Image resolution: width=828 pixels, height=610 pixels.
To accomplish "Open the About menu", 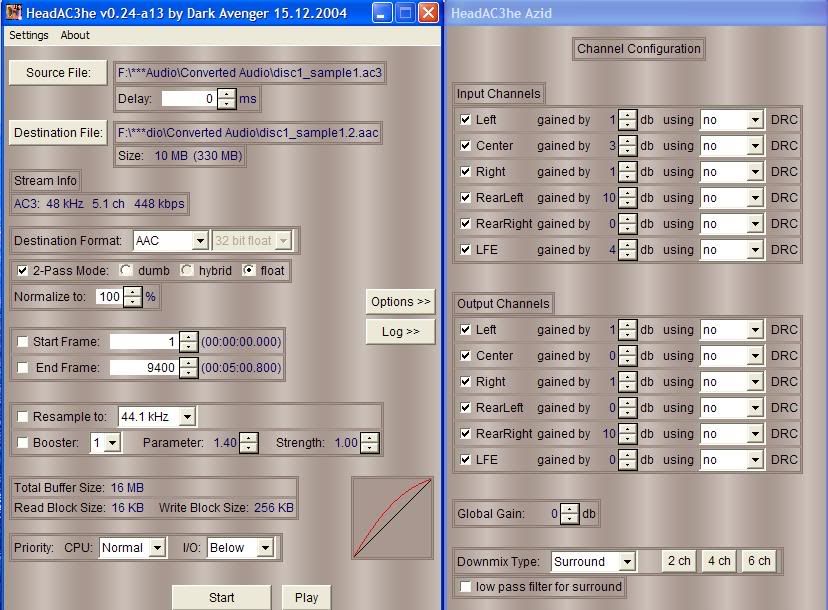I will [x=75, y=35].
